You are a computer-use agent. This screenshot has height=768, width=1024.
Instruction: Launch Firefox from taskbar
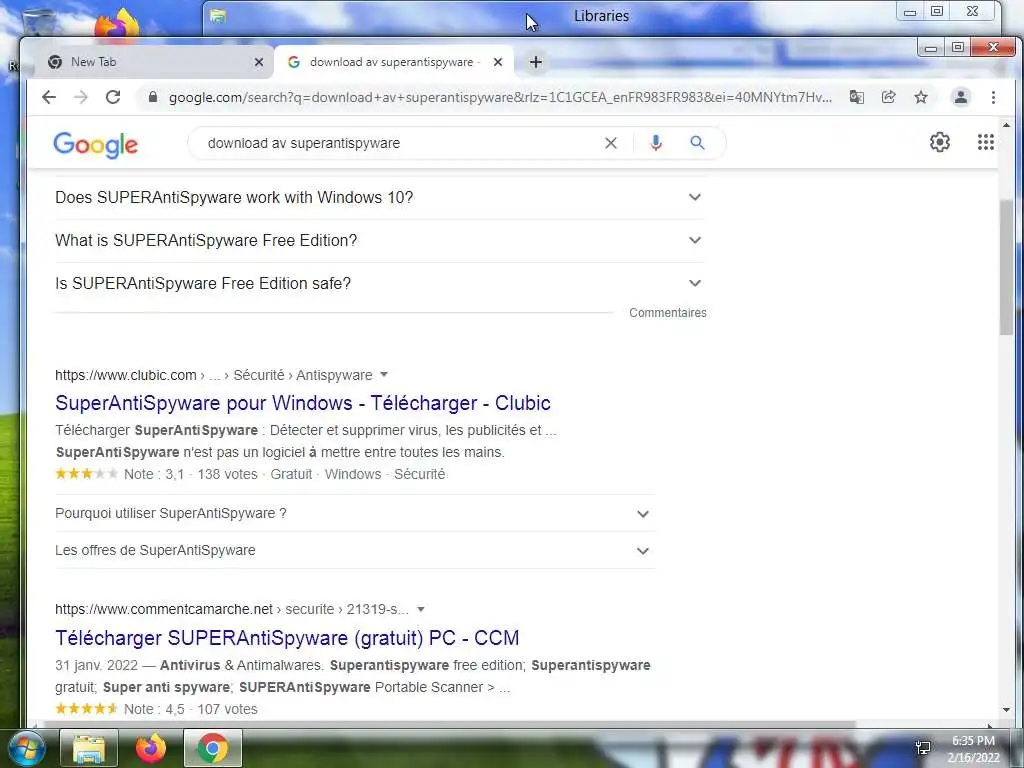(x=151, y=748)
